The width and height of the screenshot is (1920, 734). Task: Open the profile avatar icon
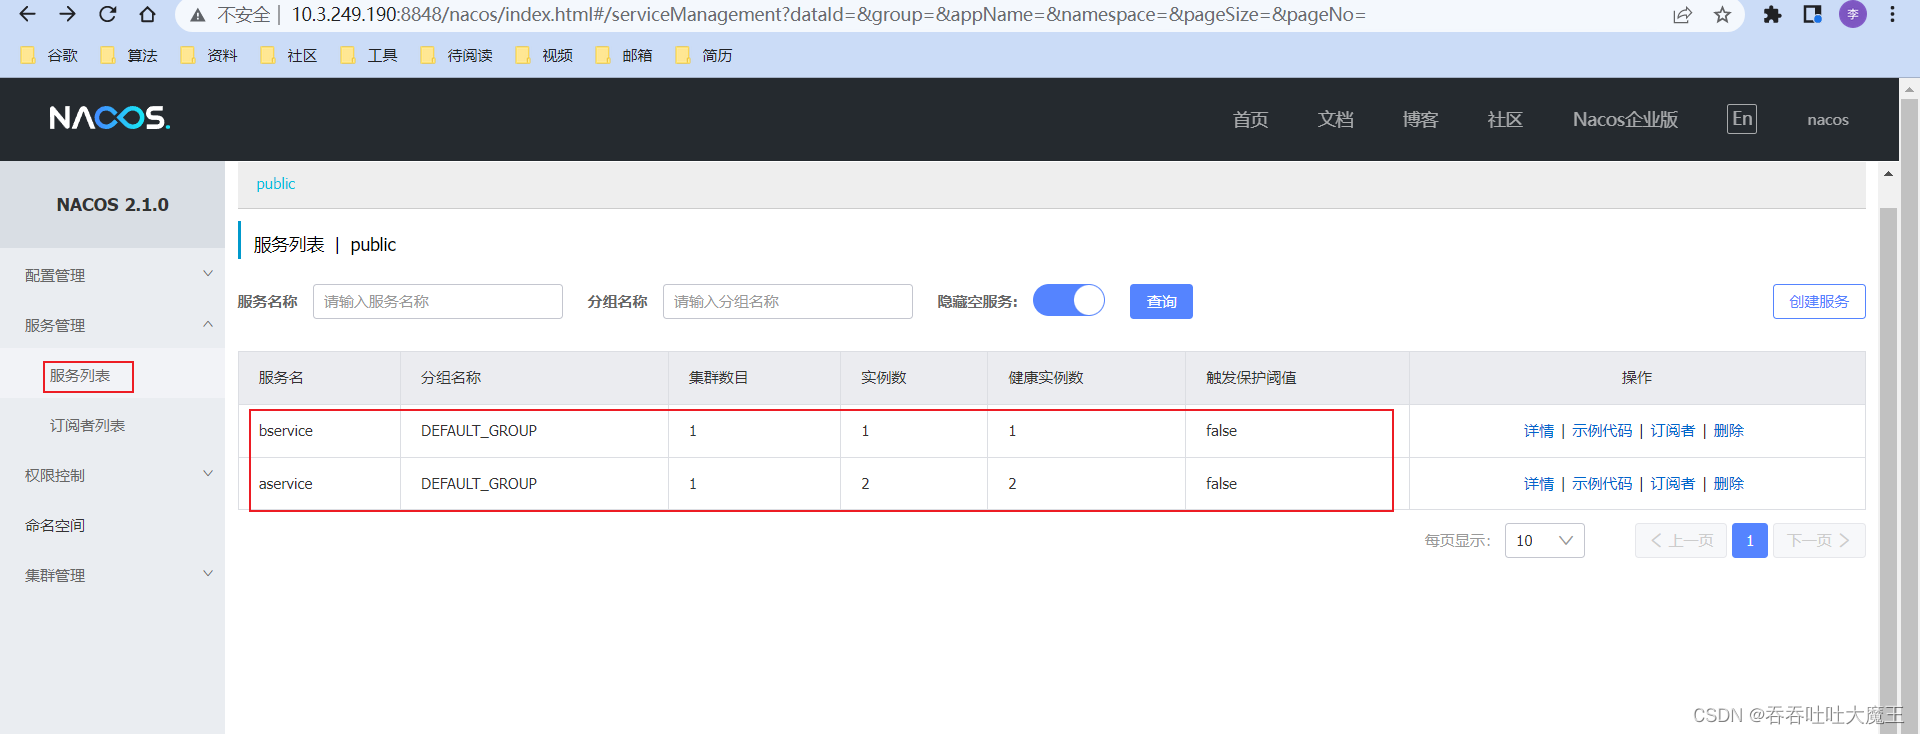[1852, 14]
